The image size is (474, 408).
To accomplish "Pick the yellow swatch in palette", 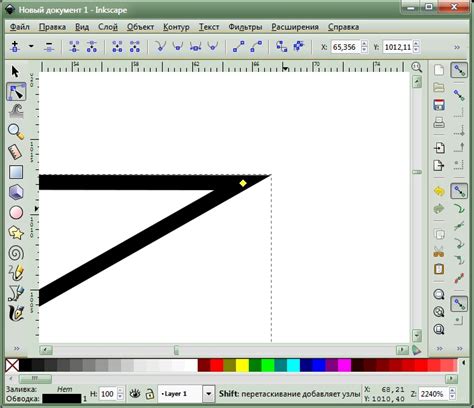I will 242,365.
